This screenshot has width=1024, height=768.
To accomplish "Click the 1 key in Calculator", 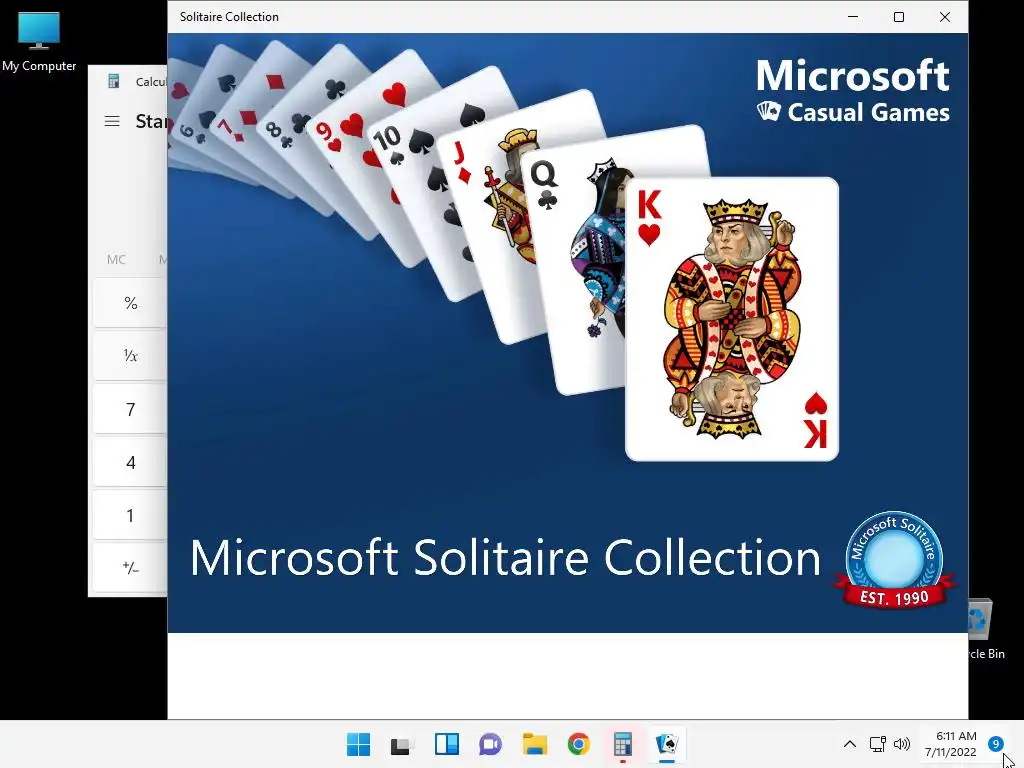I will tap(131, 515).
